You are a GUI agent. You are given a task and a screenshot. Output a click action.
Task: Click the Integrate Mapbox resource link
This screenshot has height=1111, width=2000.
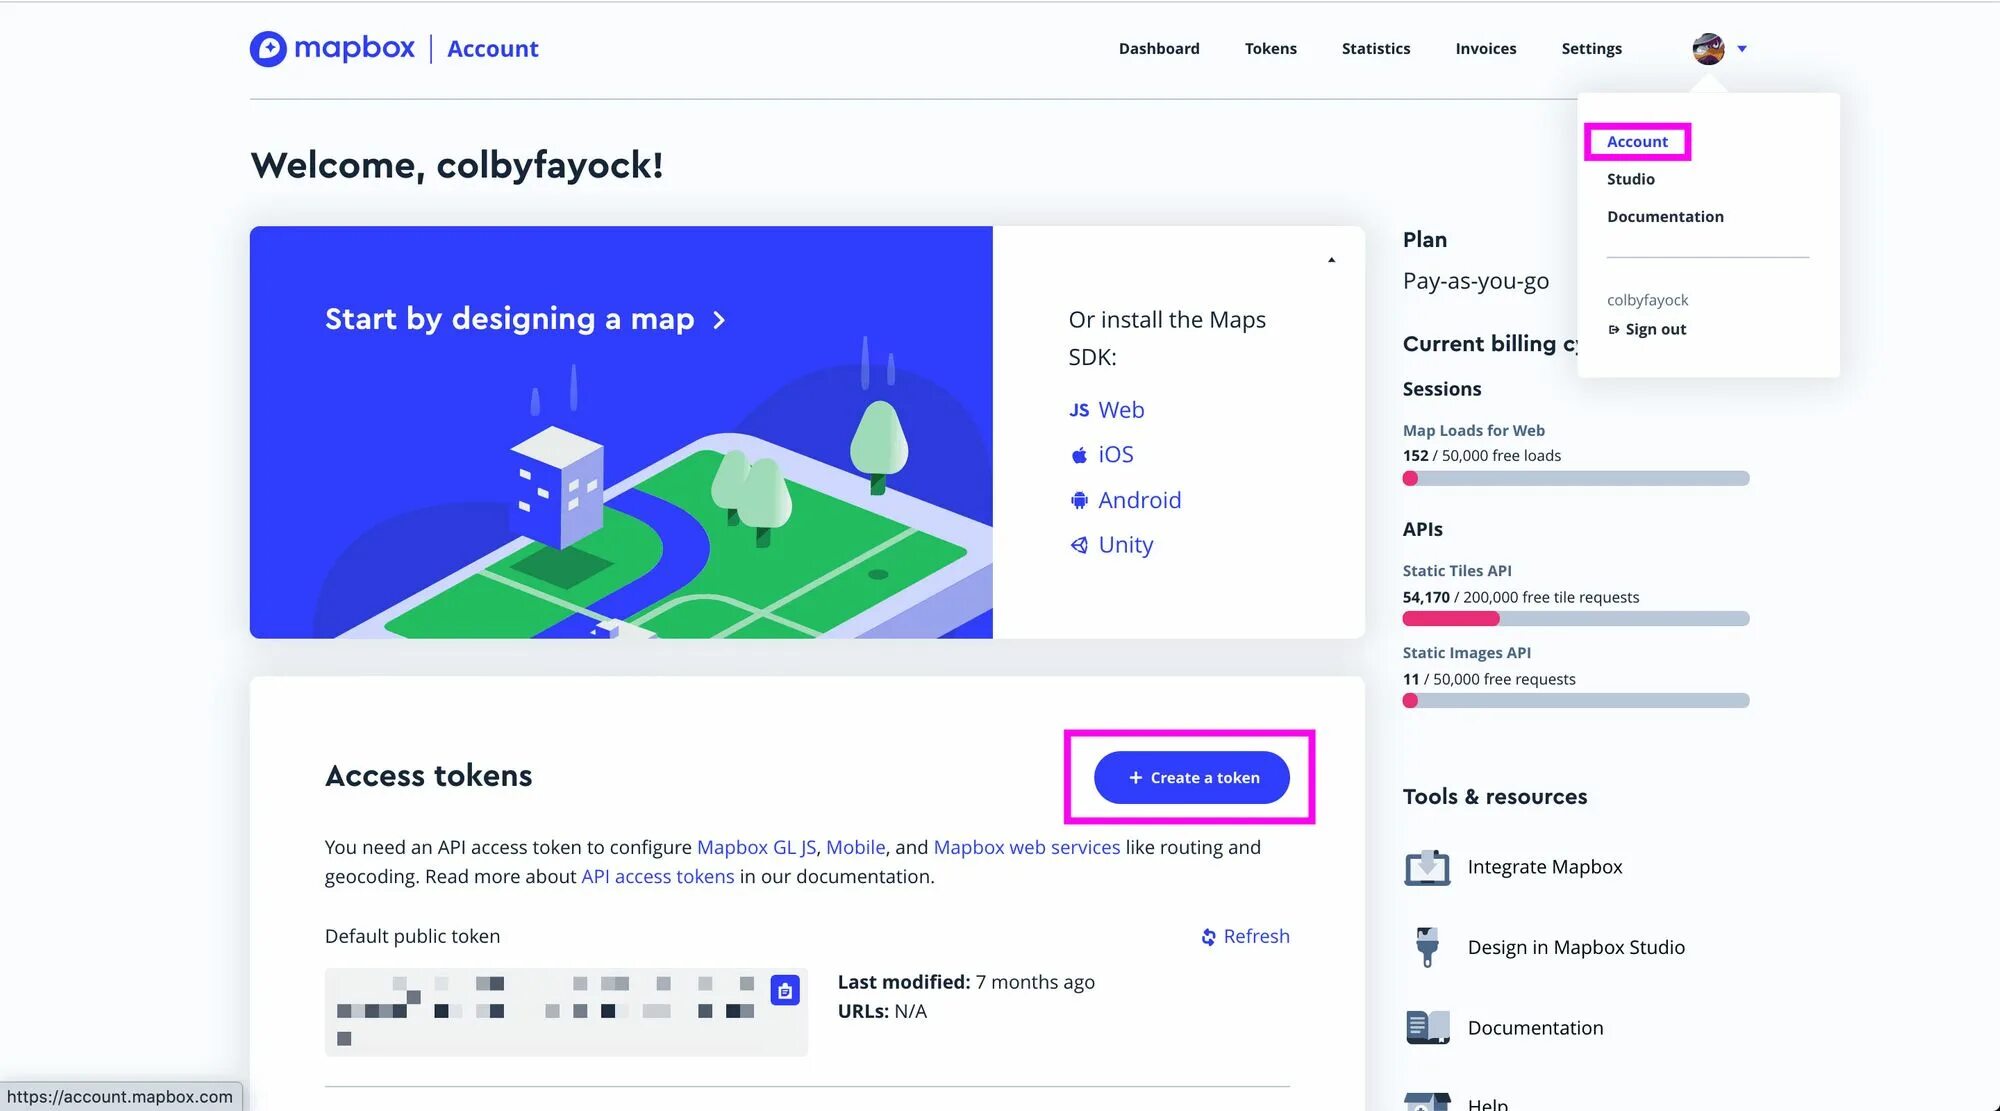coord(1545,867)
